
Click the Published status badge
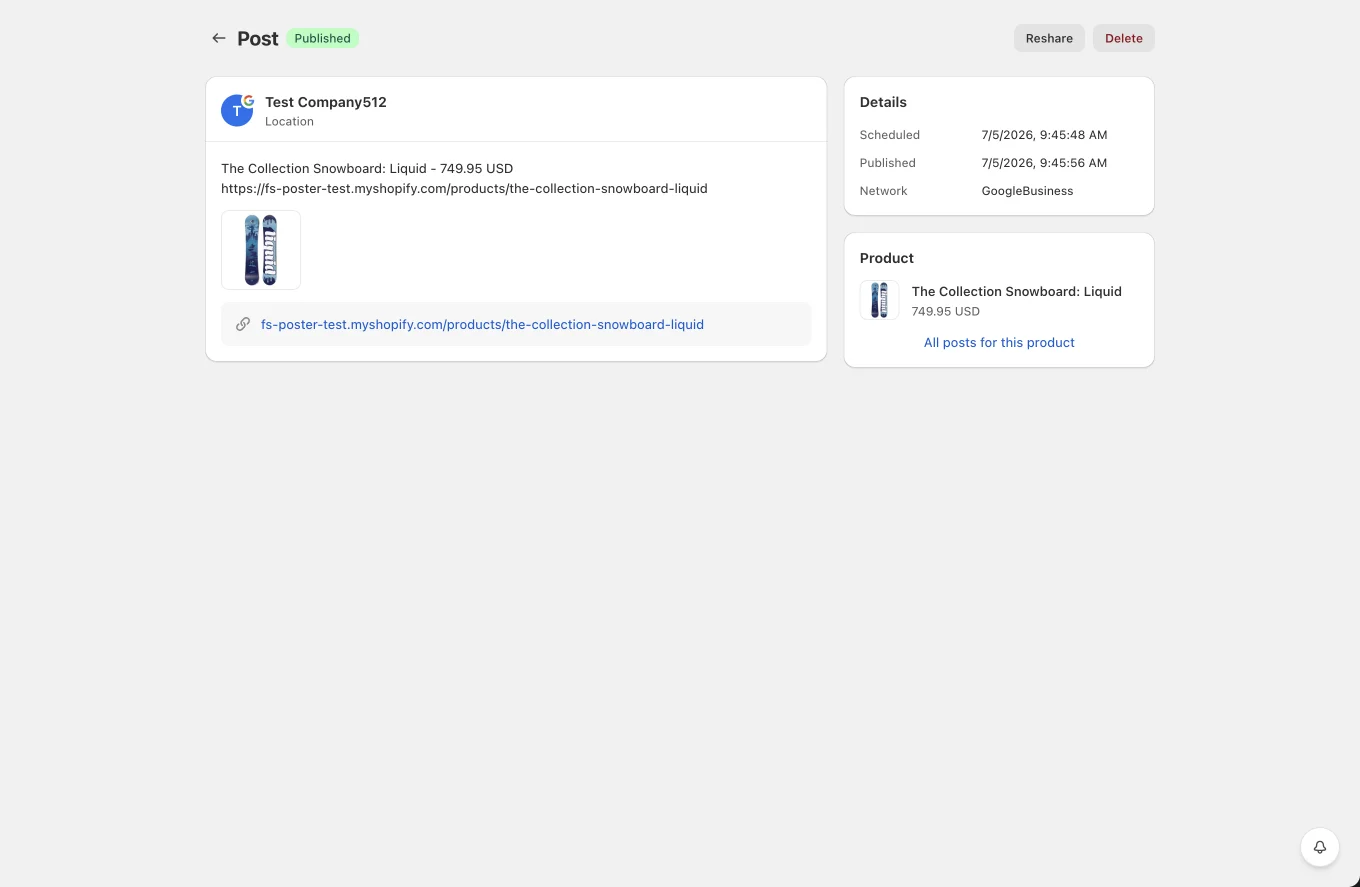pos(322,38)
